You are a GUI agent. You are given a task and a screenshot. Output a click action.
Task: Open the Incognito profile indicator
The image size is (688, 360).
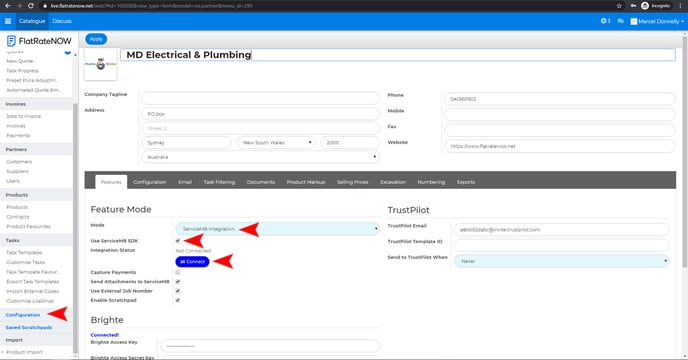656,6
